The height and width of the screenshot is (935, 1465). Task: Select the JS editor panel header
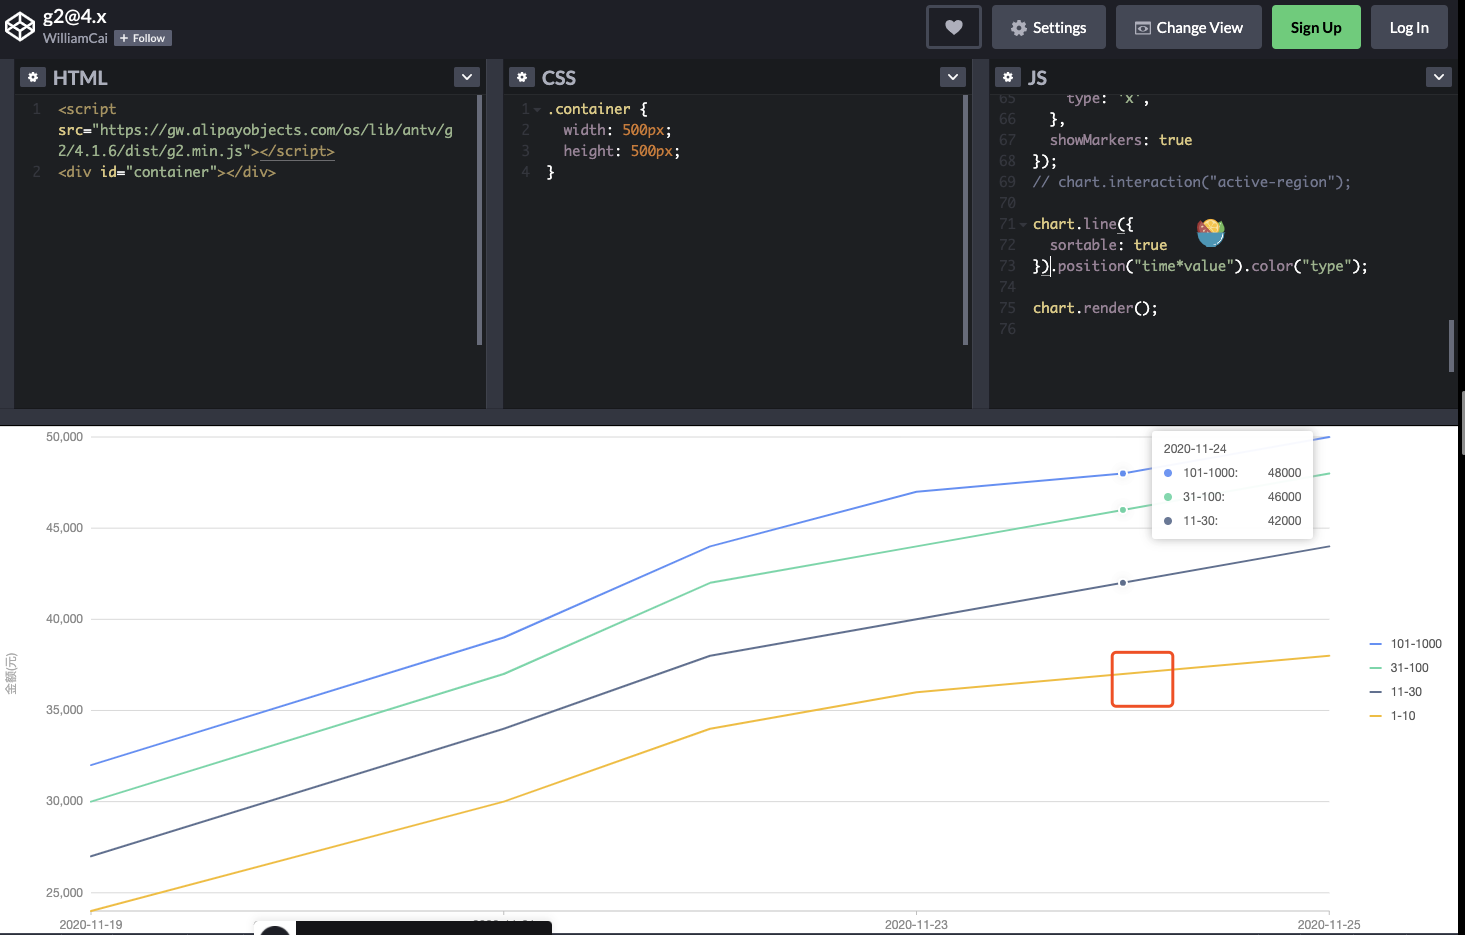[1037, 77]
